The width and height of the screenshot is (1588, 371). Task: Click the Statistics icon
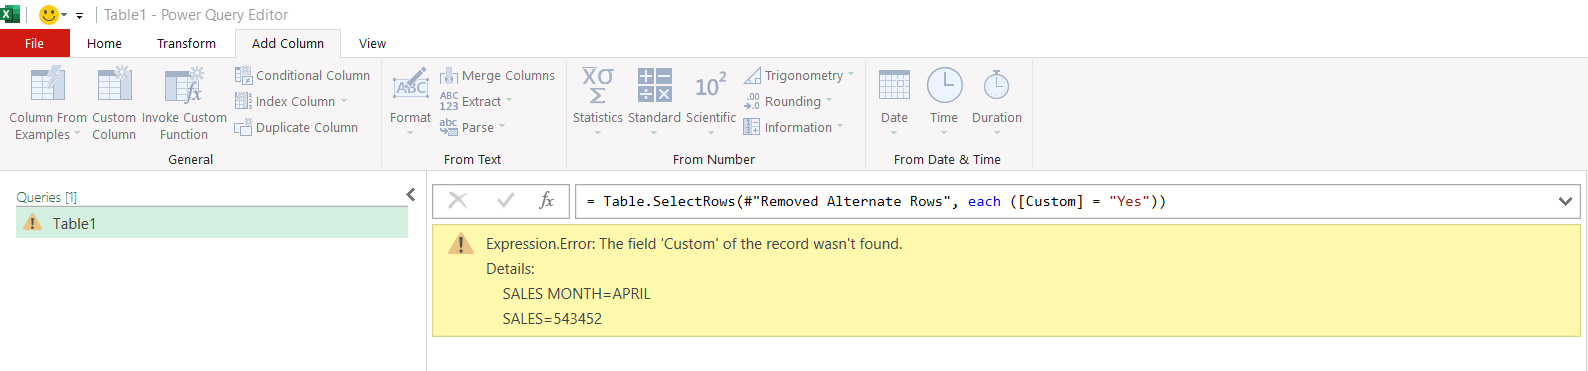pos(598,86)
